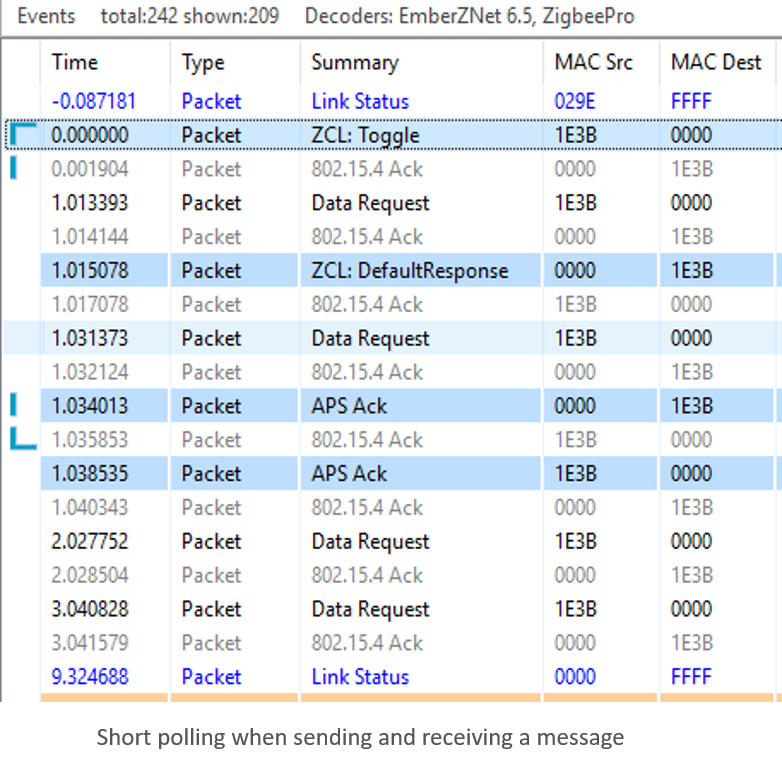Click the MAC Dest column header
Image resolution: width=782 pixels, height=768 pixels.
716,62
